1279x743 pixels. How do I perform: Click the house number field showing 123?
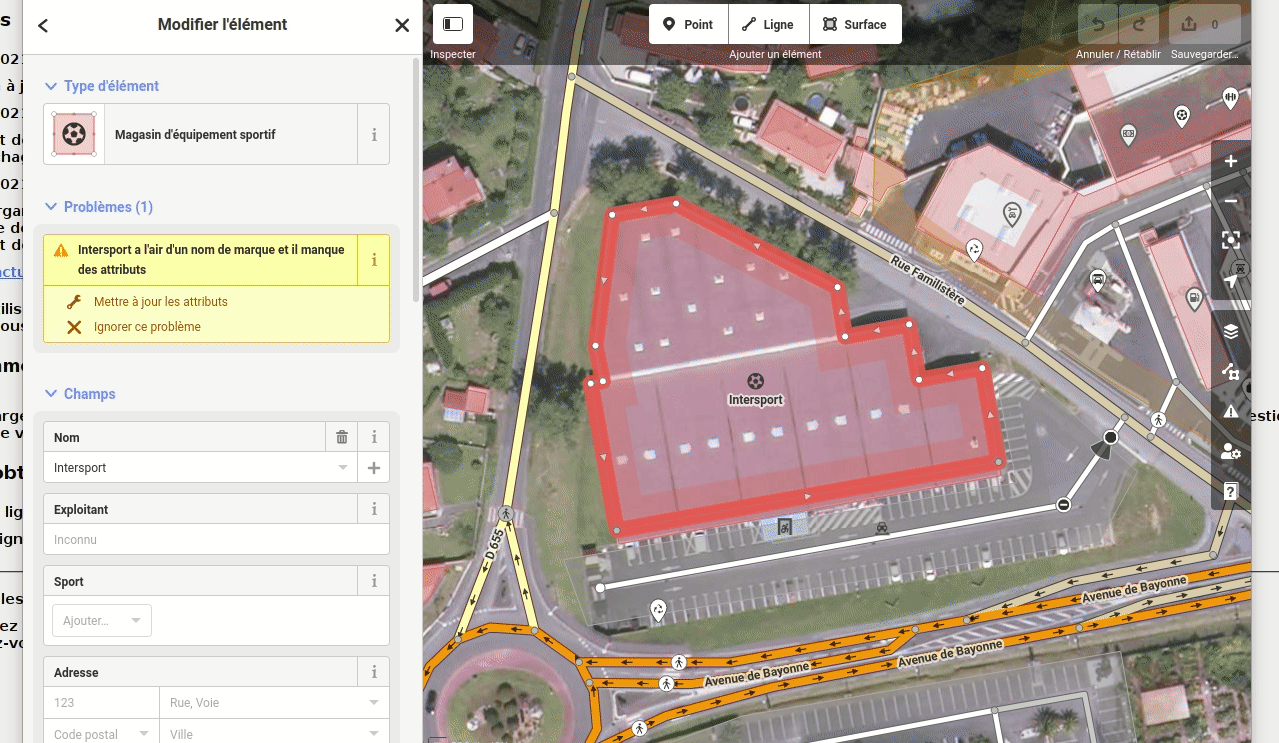tap(101, 703)
